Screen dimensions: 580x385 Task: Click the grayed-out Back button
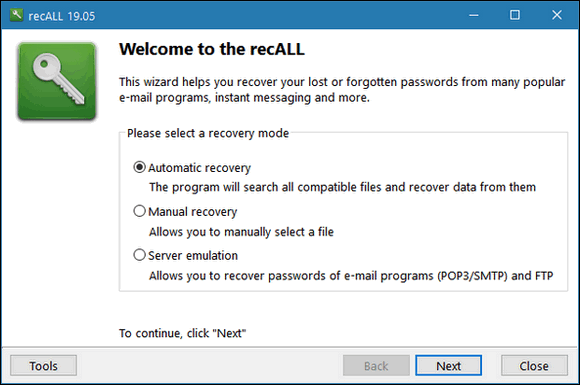[x=376, y=366]
